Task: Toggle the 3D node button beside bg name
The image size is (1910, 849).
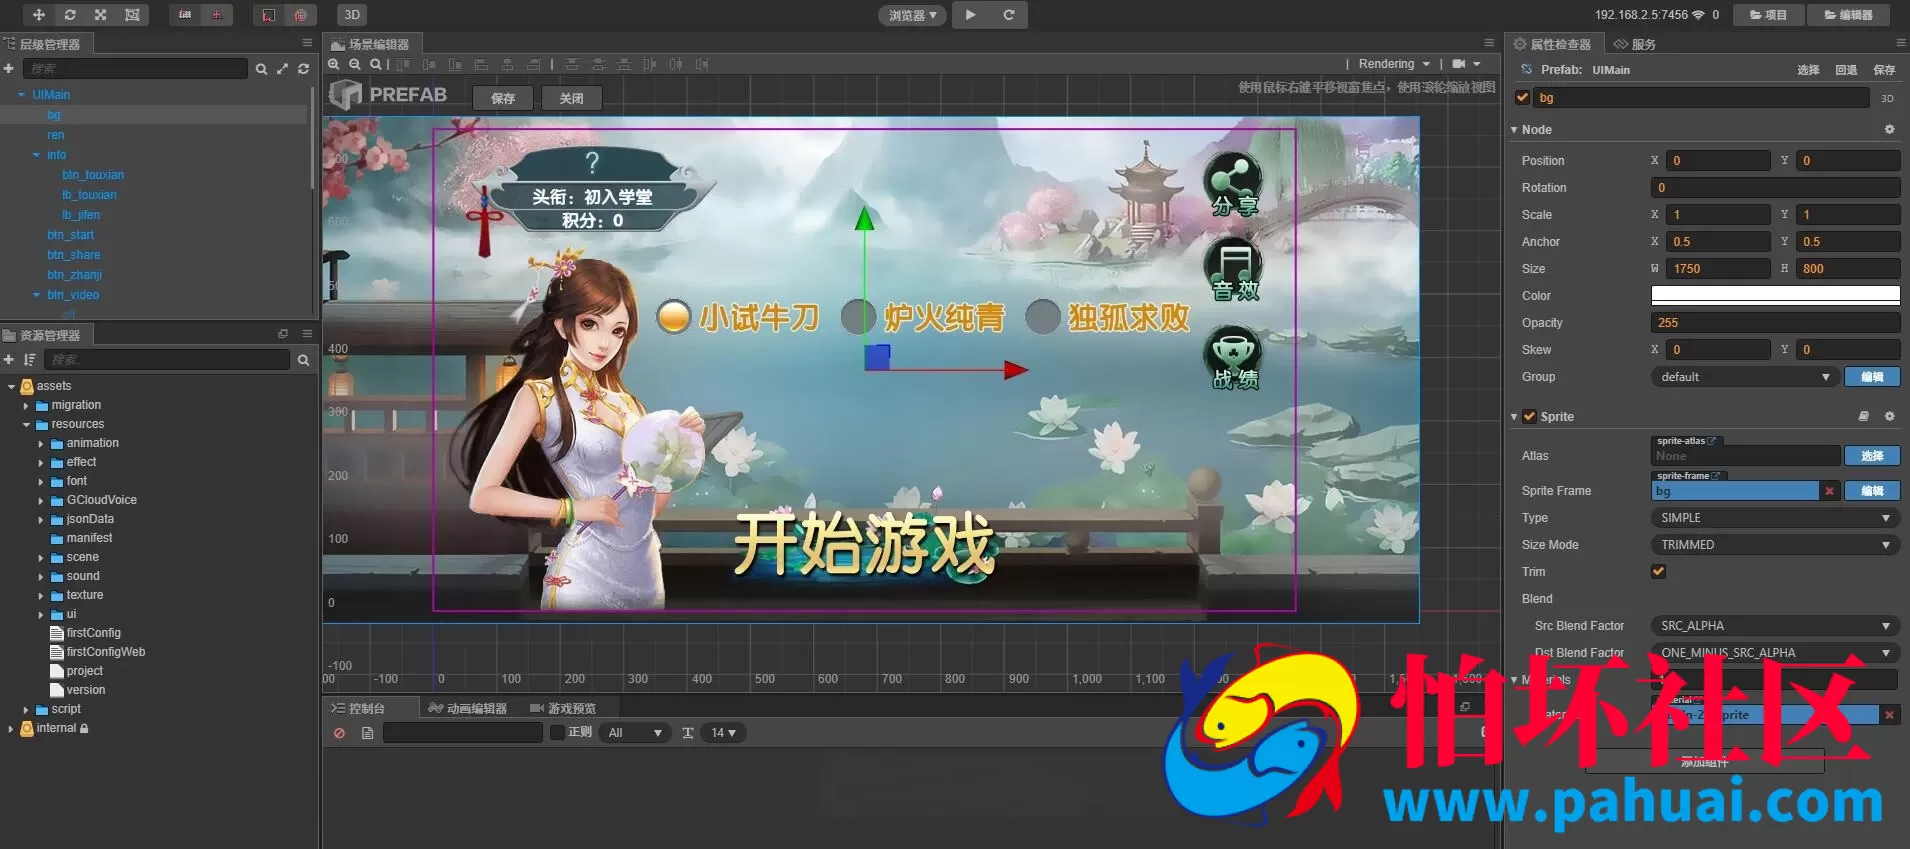Action: pos(1887,98)
